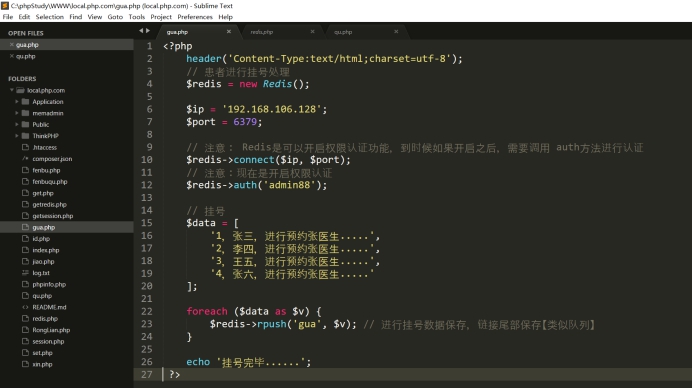Open redis.php from the sidebar
This screenshot has width=692, height=389.
click(45, 319)
